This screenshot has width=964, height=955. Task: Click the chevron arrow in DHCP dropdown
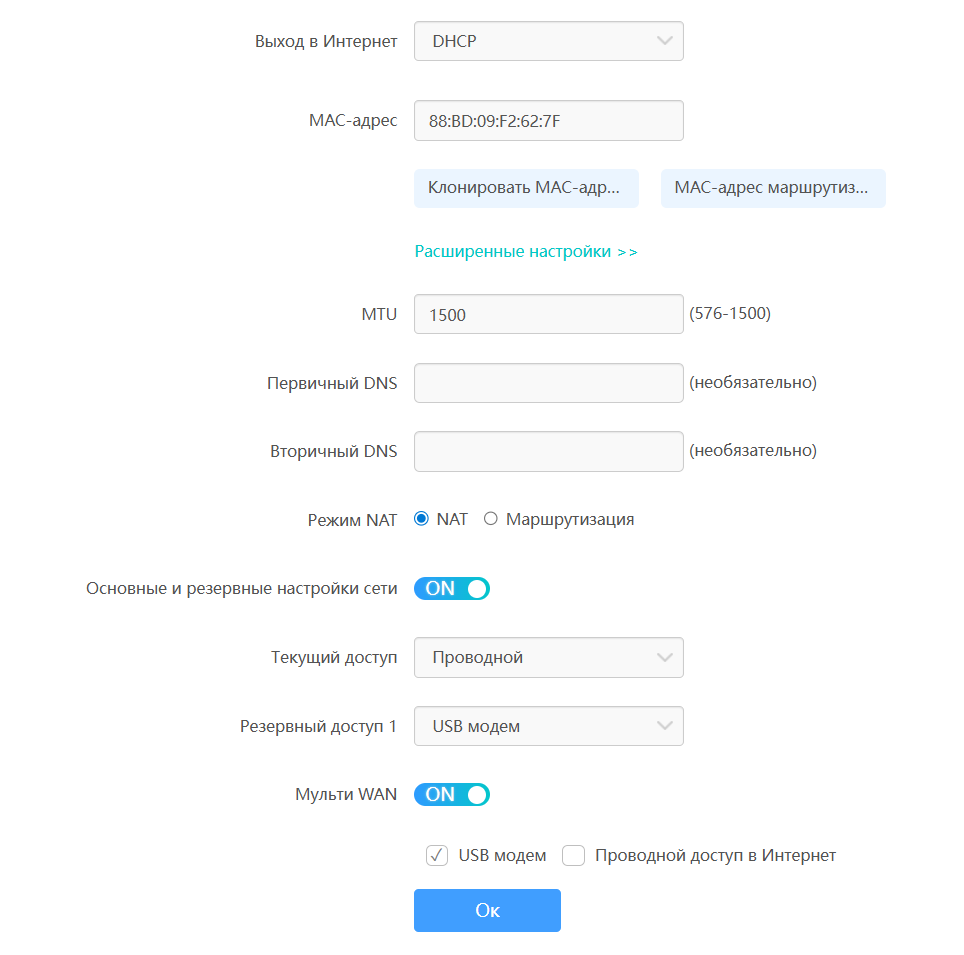[x=664, y=41]
